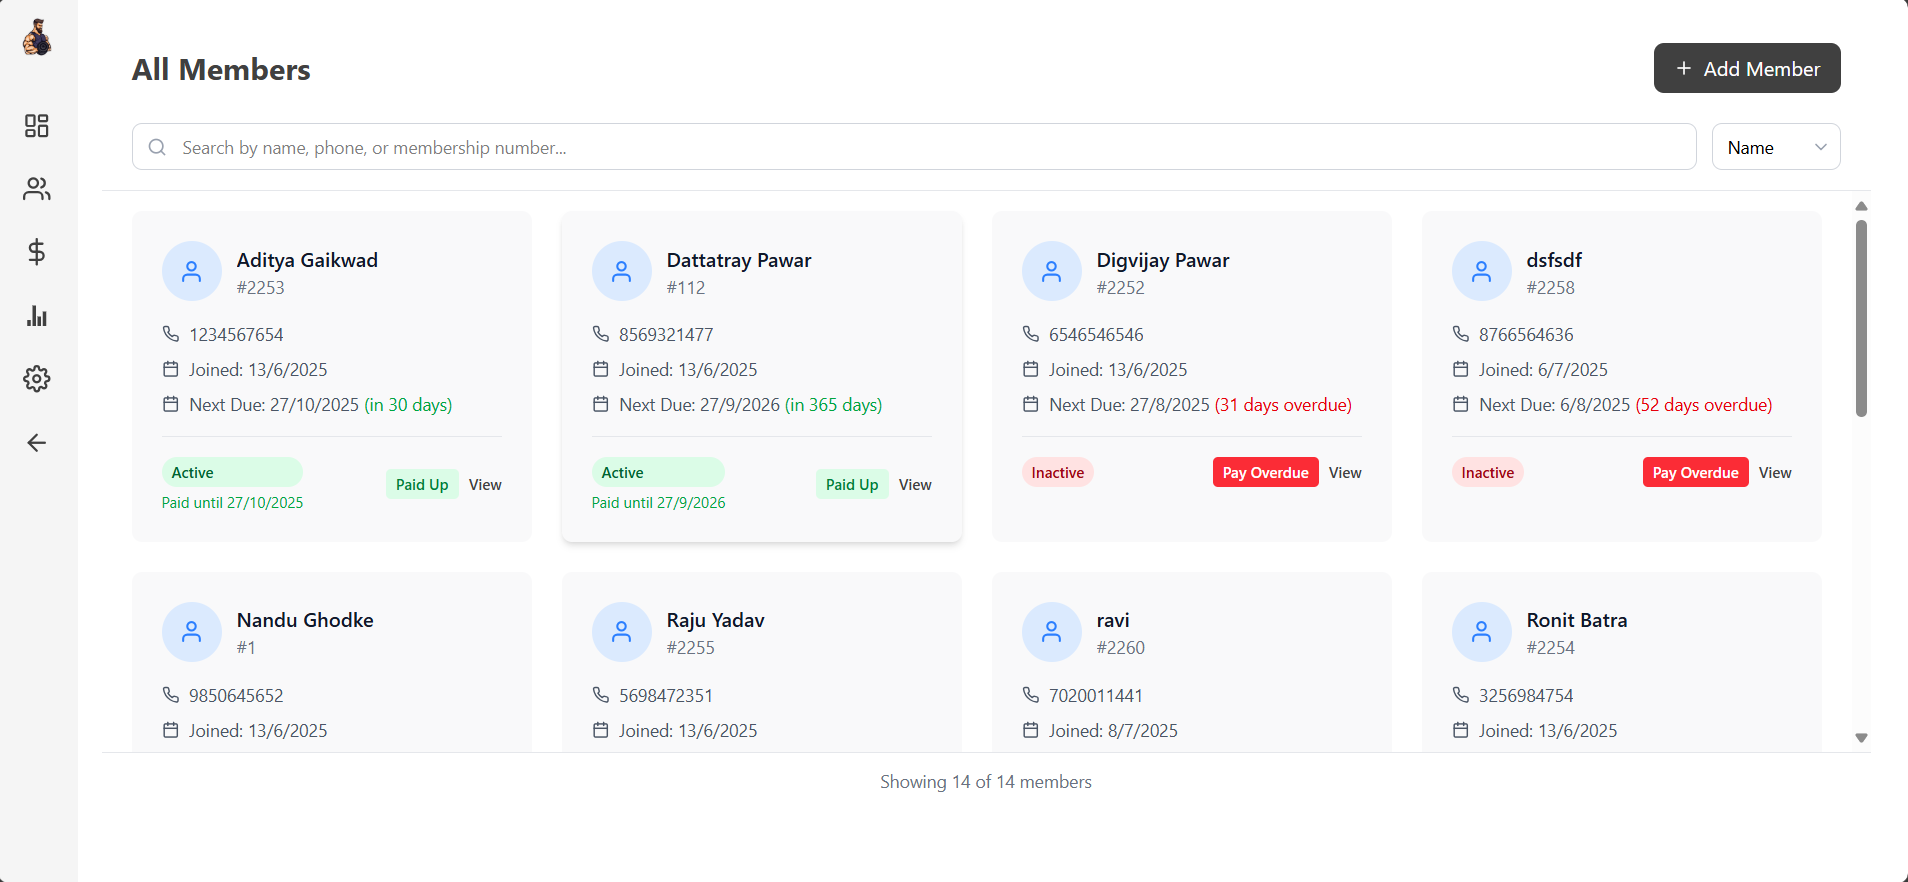This screenshot has height=882, width=1908.
Task: Click in the member search field
Action: (x=914, y=147)
